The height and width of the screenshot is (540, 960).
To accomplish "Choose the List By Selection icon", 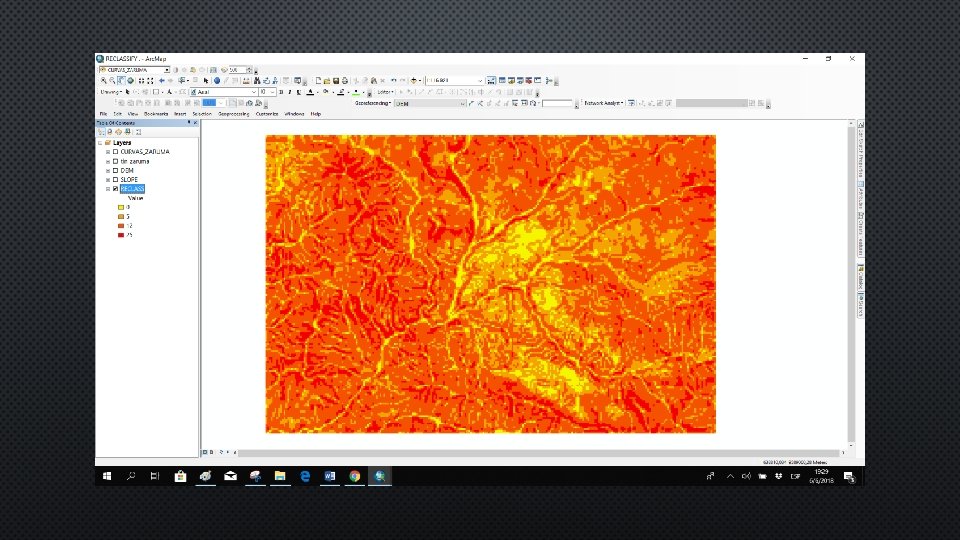I will tap(127, 132).
